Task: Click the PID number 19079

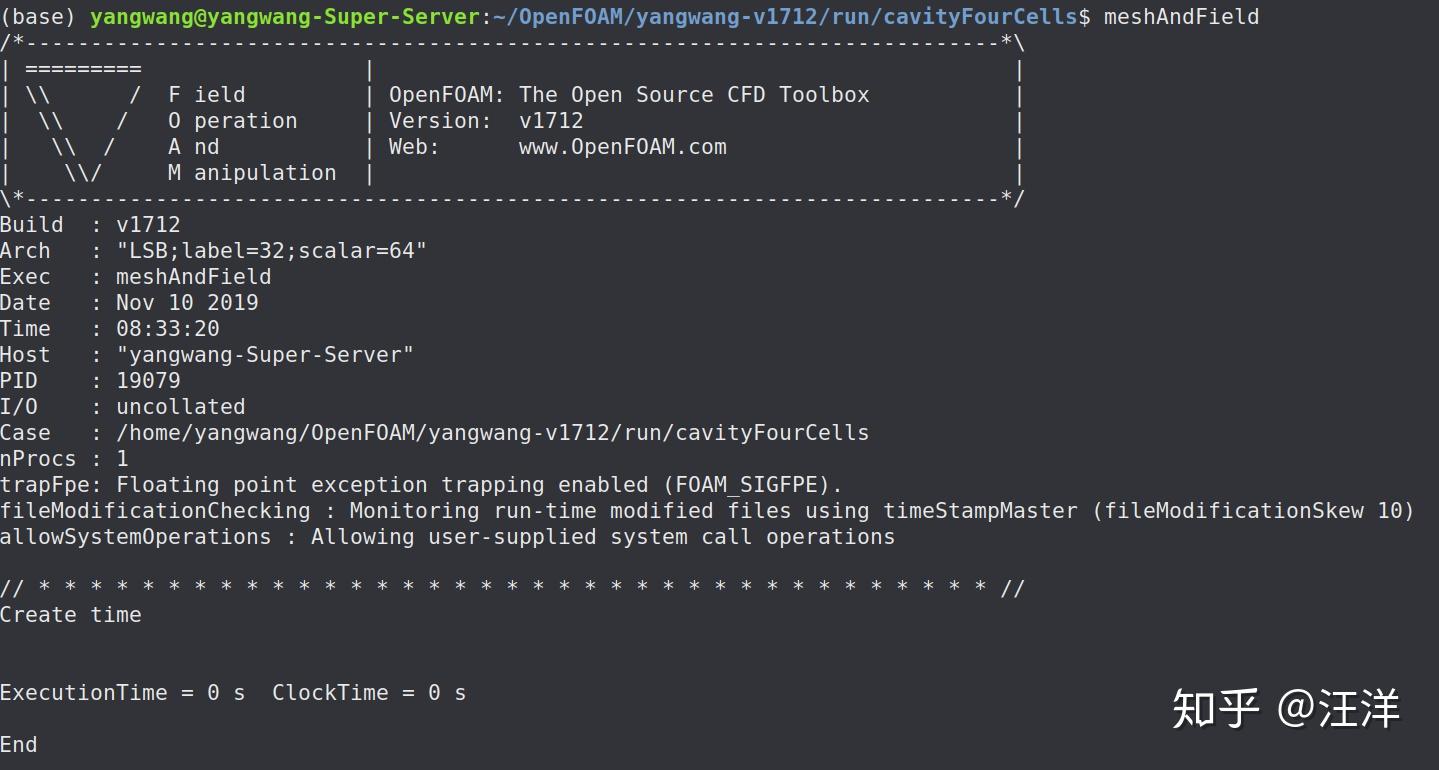Action: 148,381
